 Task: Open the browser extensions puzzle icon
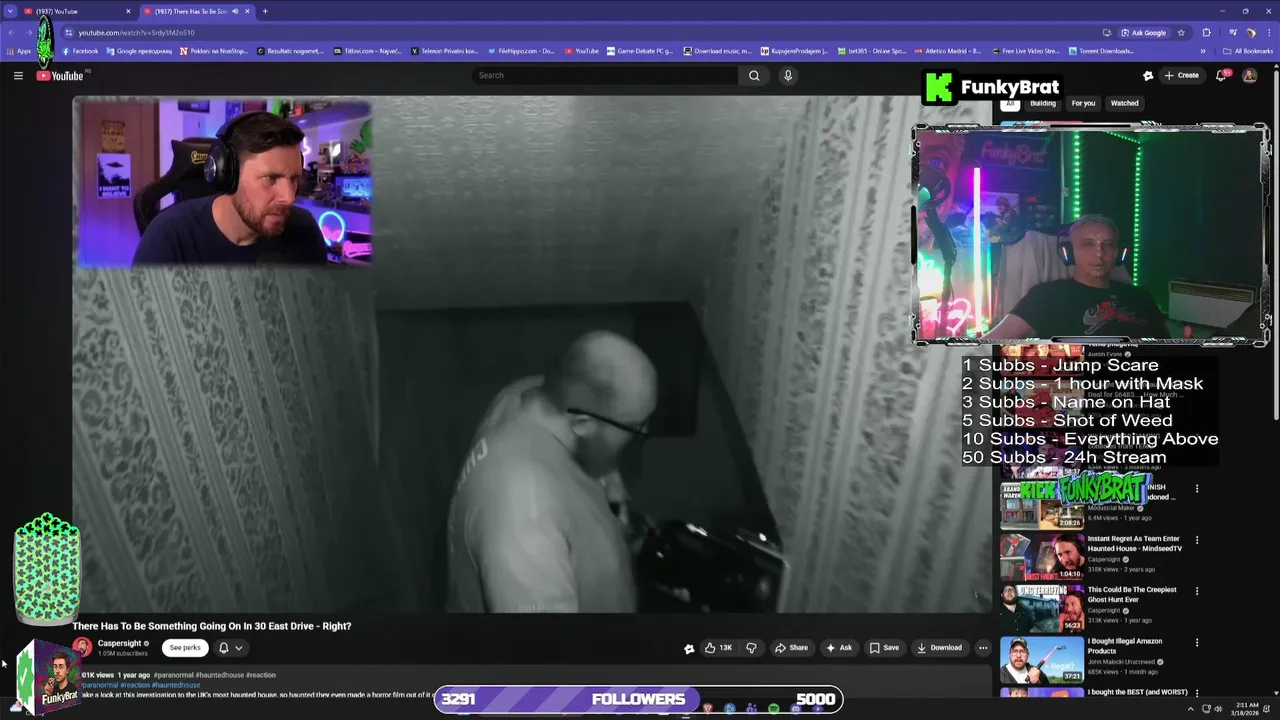point(1206,32)
